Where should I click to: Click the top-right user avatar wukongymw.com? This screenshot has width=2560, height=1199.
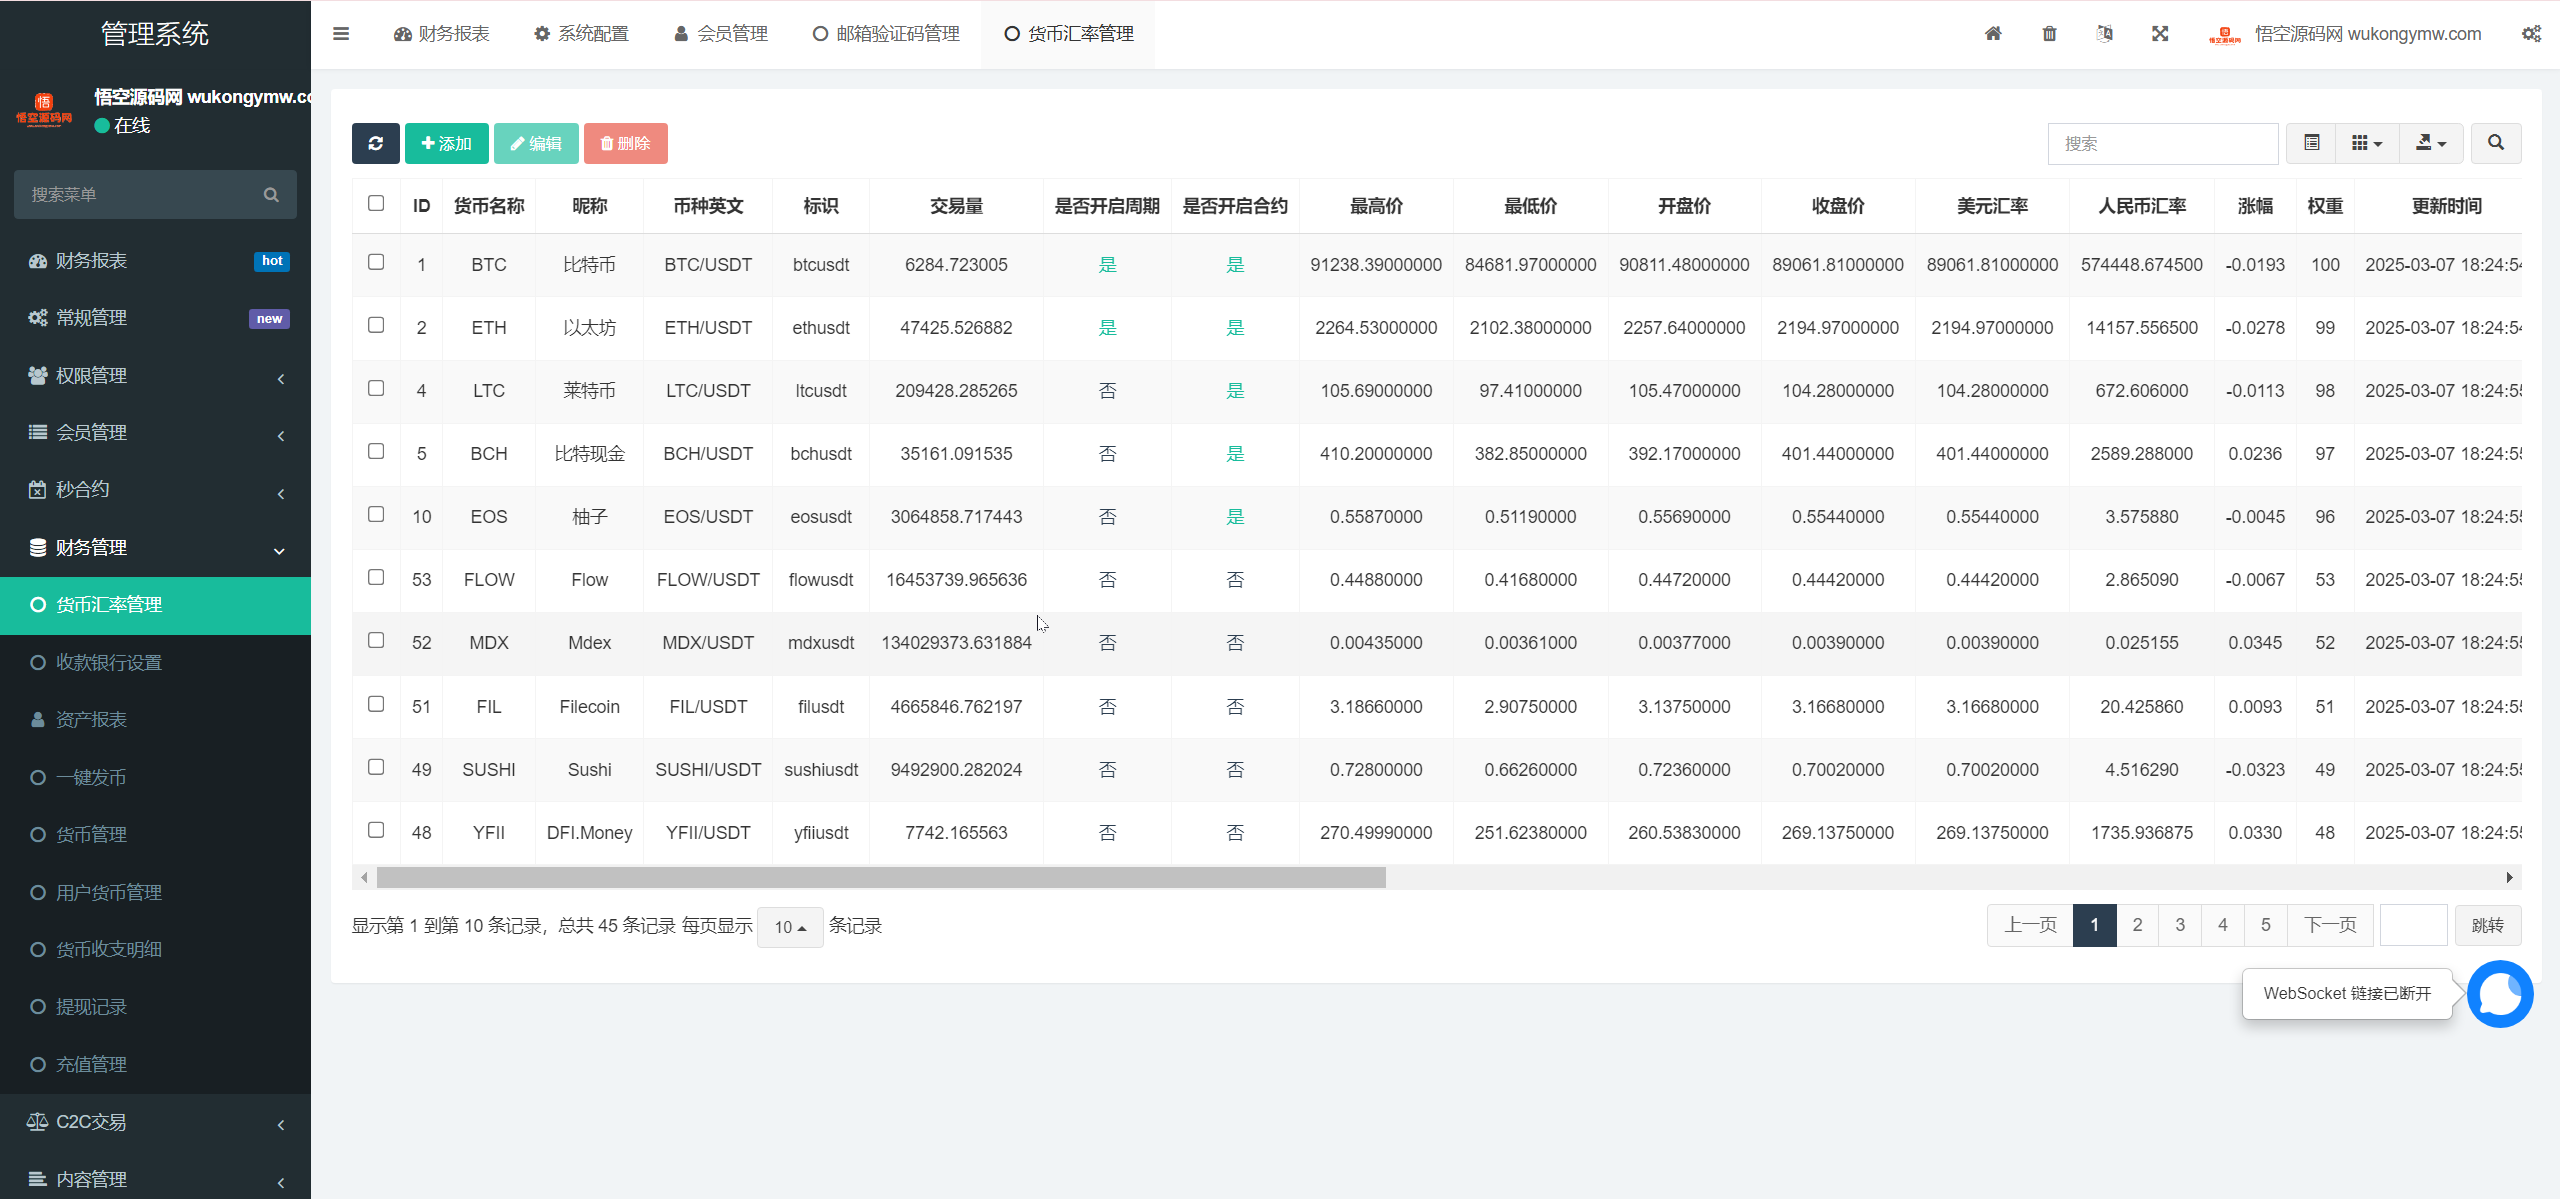pos(2224,34)
